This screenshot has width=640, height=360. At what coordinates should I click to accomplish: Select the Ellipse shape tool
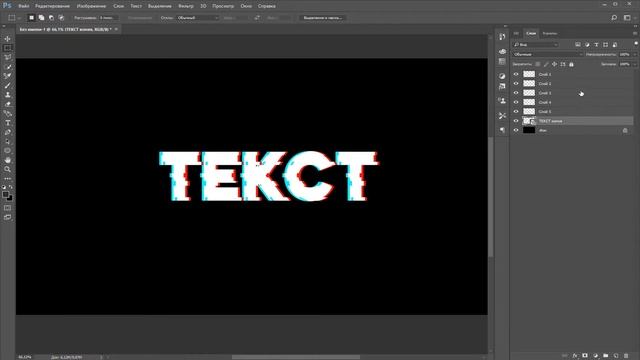7,151
